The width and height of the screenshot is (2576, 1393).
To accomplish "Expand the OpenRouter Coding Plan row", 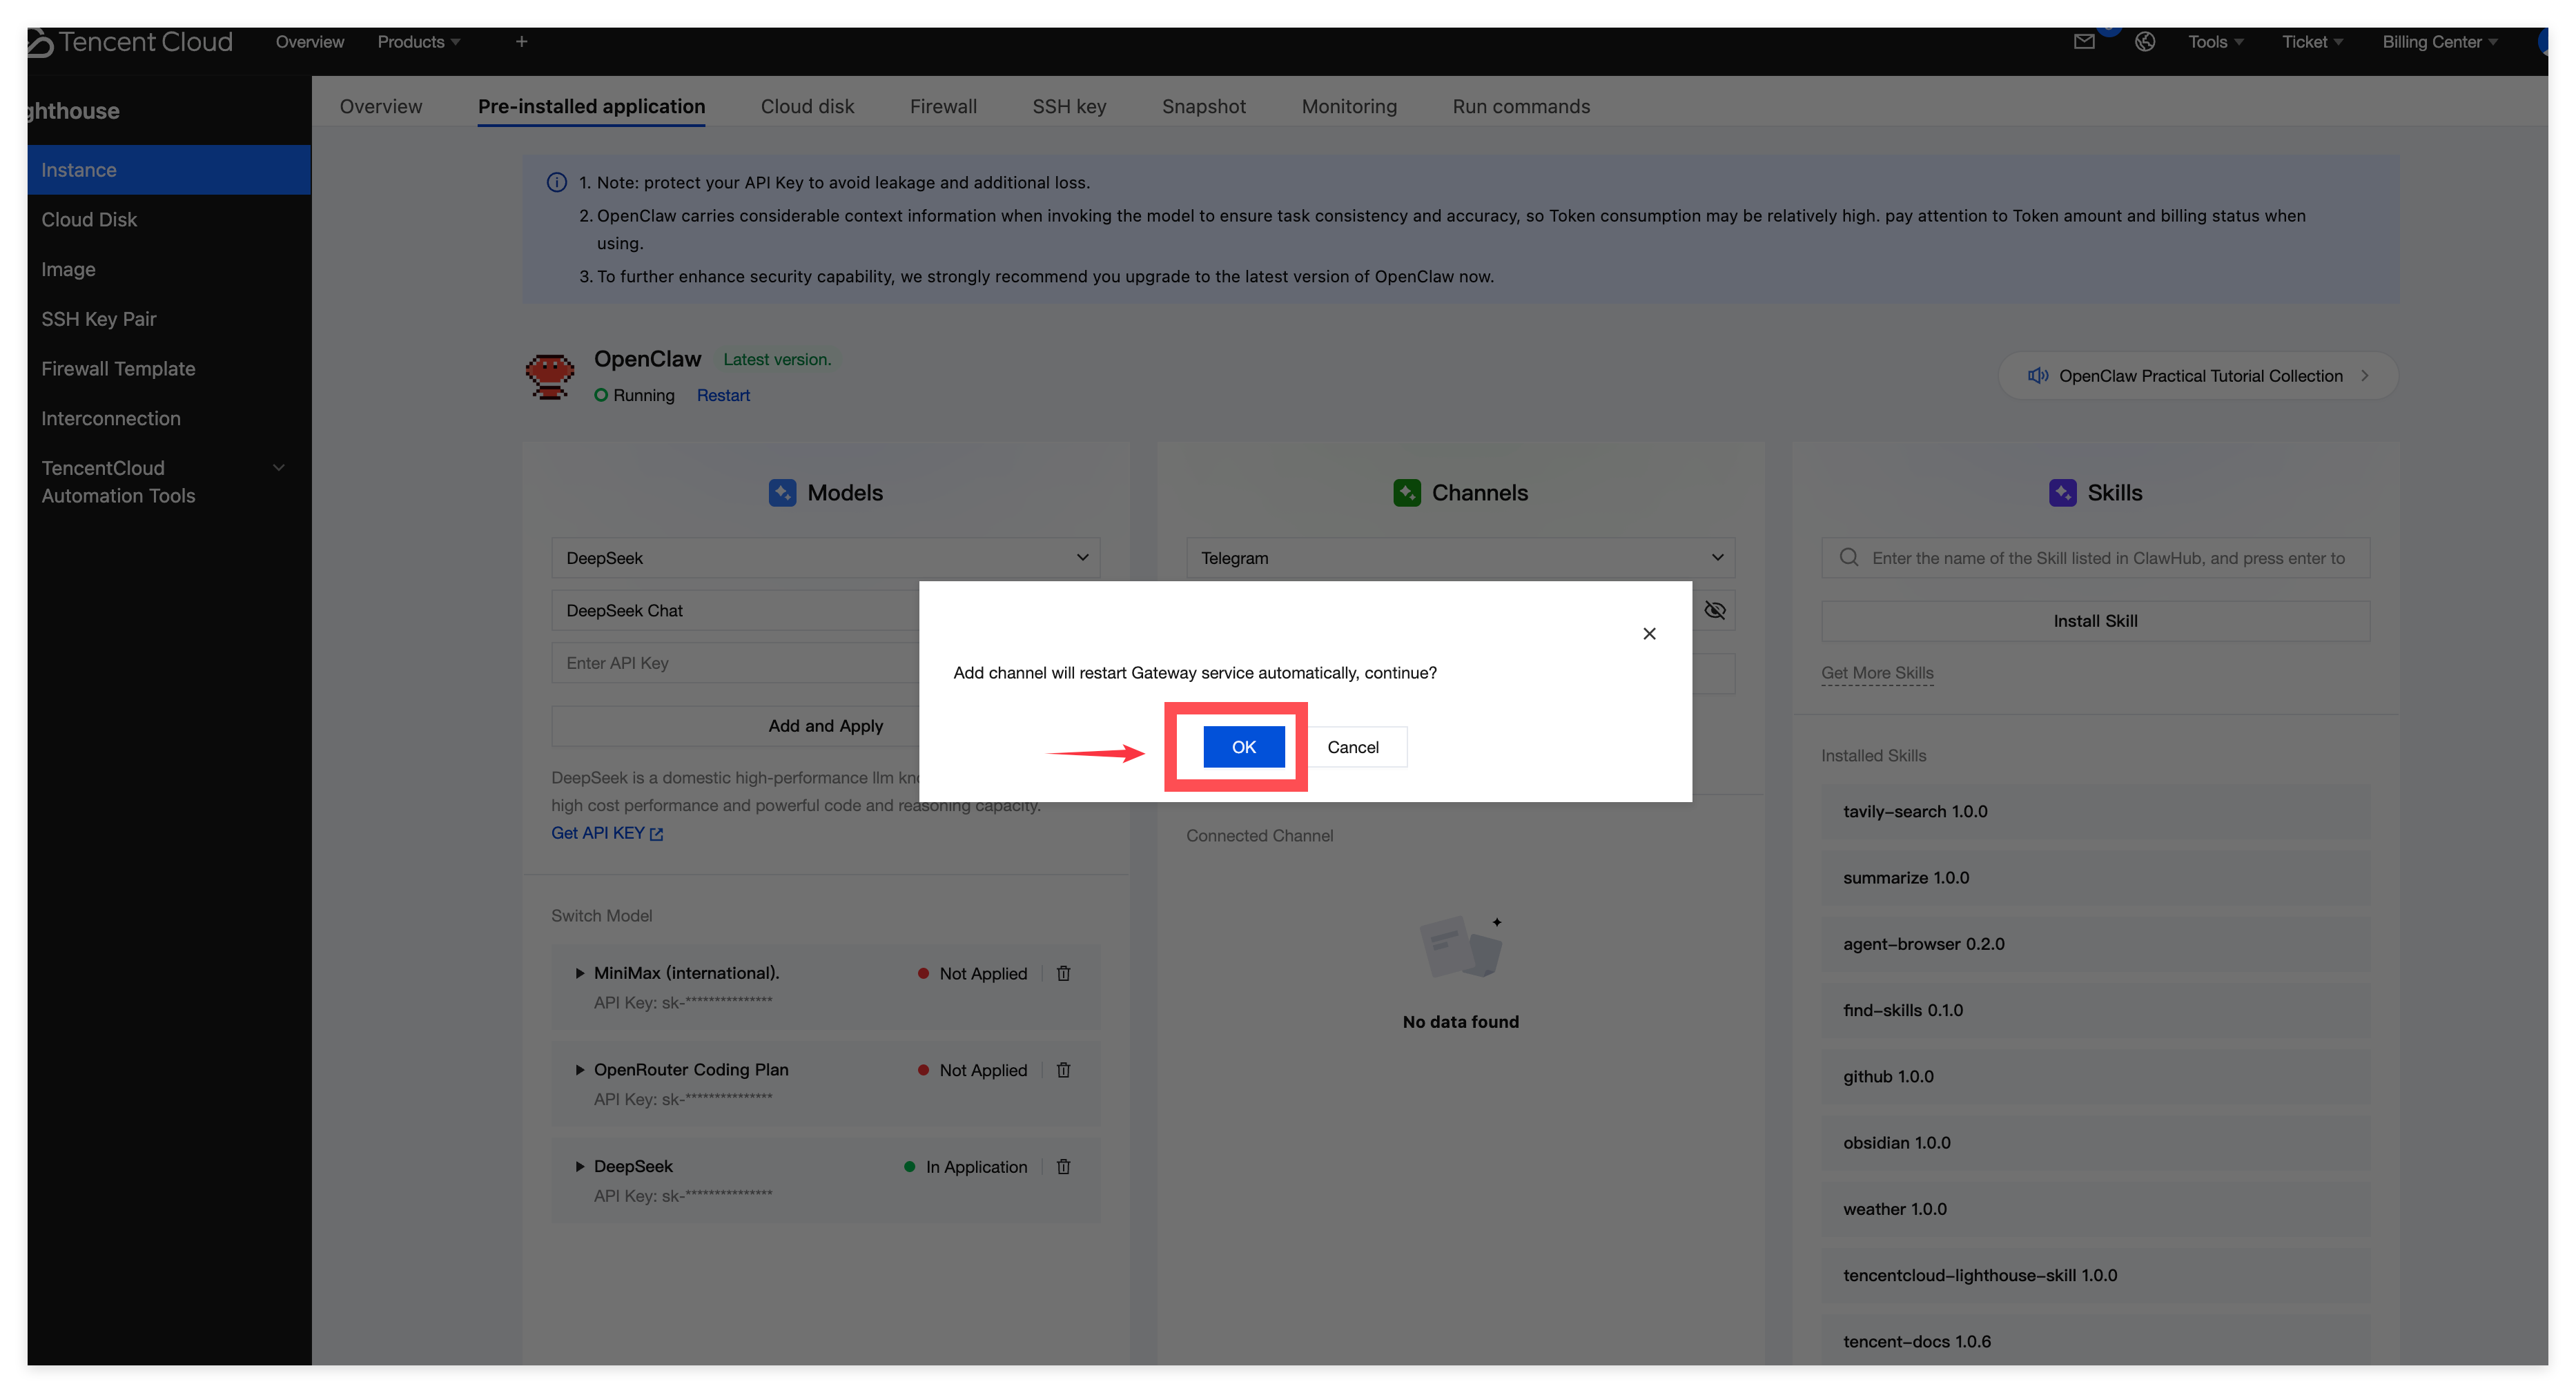I will click(x=580, y=1070).
